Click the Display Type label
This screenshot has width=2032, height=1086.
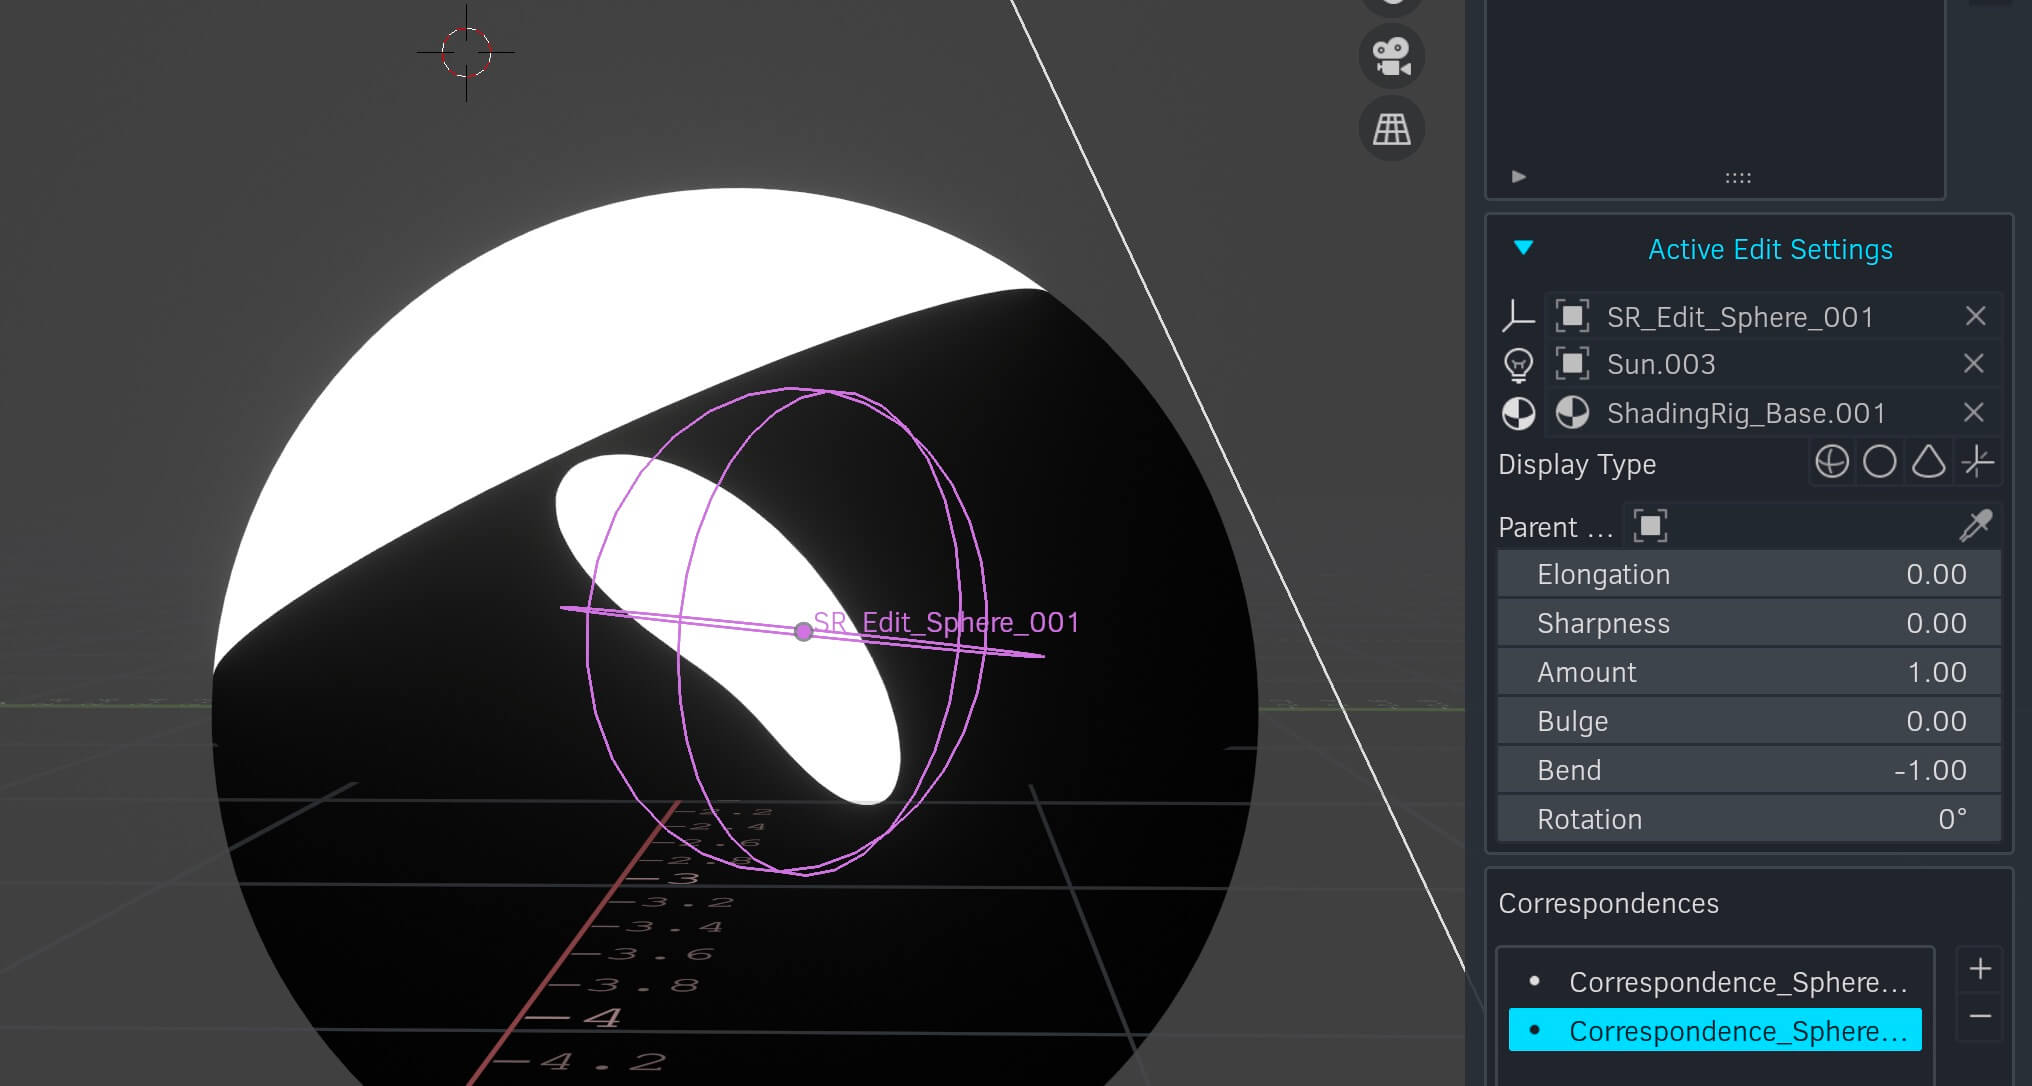coord(1577,464)
